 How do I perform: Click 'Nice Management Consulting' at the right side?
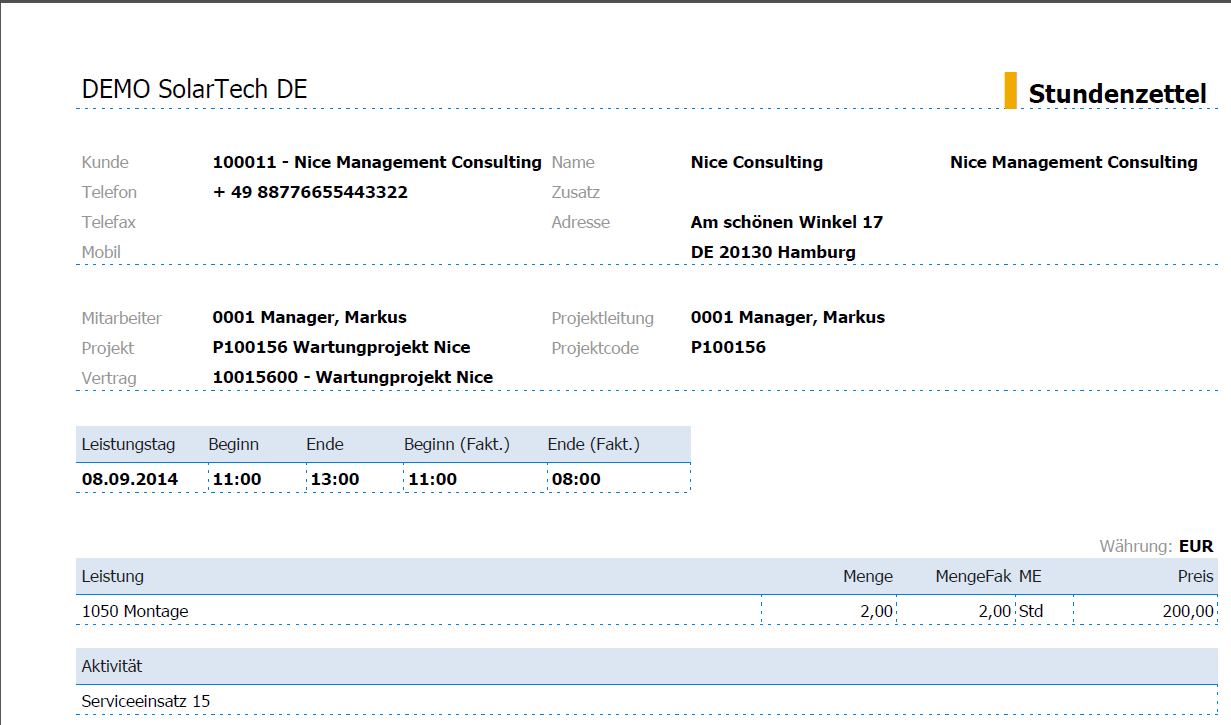1074,162
